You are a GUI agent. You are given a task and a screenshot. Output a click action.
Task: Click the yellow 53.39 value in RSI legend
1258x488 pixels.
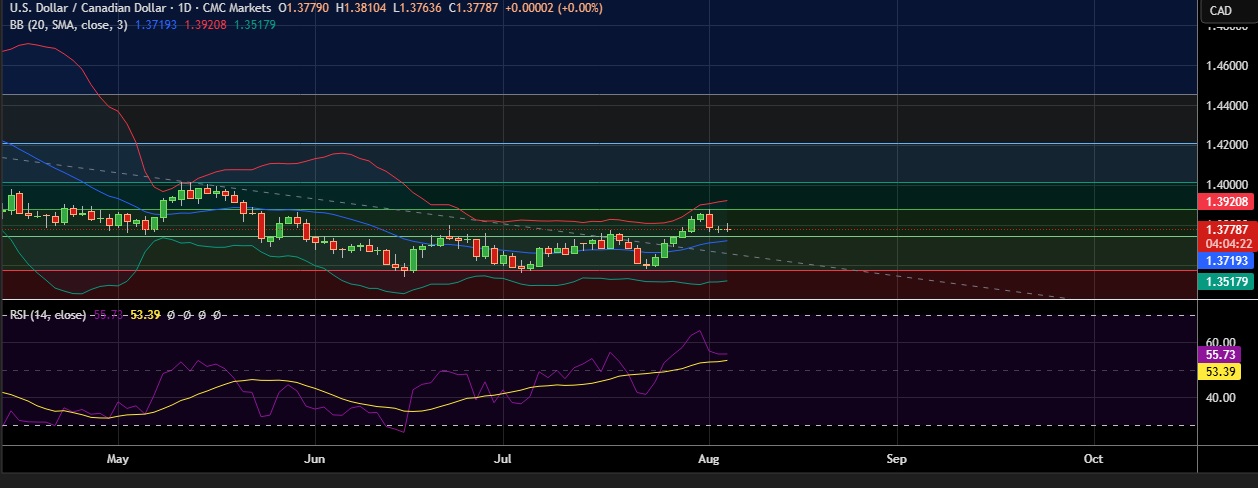point(147,314)
